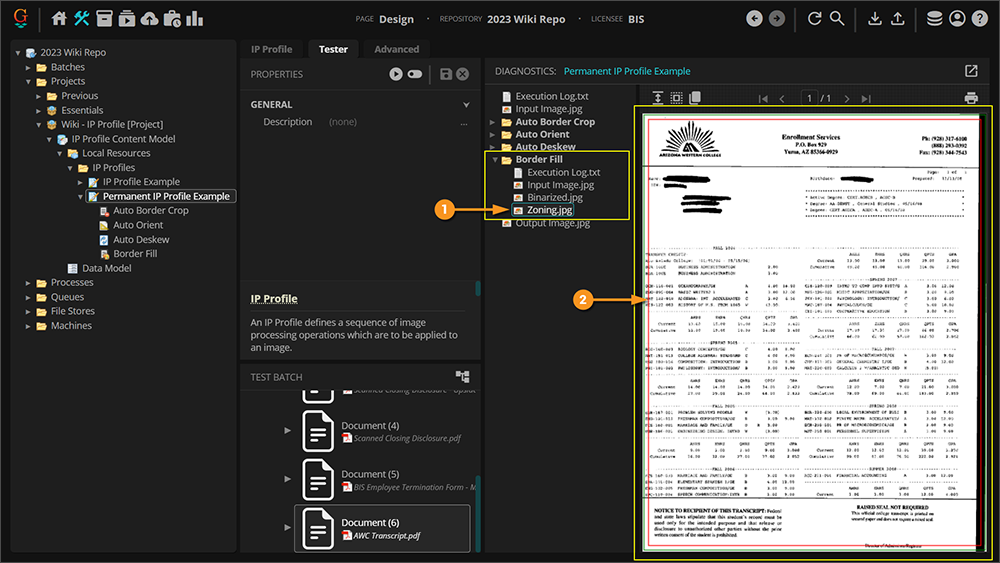Print the diagnostic image
The height and width of the screenshot is (563, 1000).
click(x=971, y=98)
